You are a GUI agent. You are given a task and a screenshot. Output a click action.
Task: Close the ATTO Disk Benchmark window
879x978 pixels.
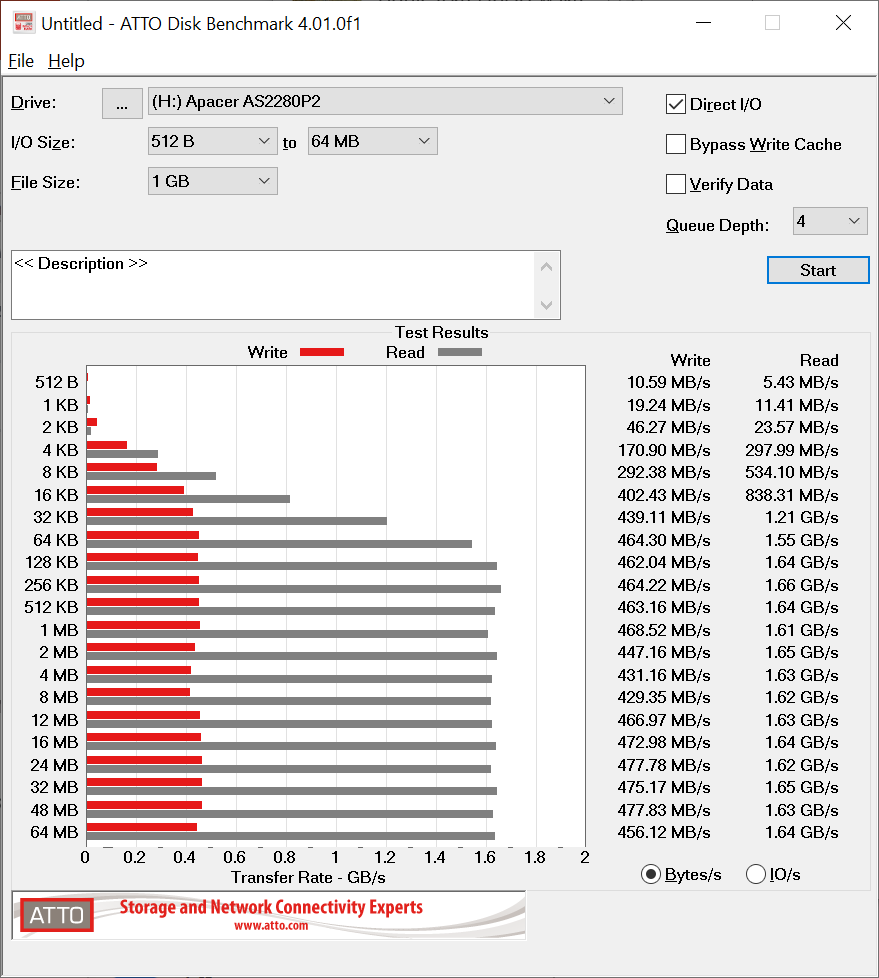(x=843, y=23)
